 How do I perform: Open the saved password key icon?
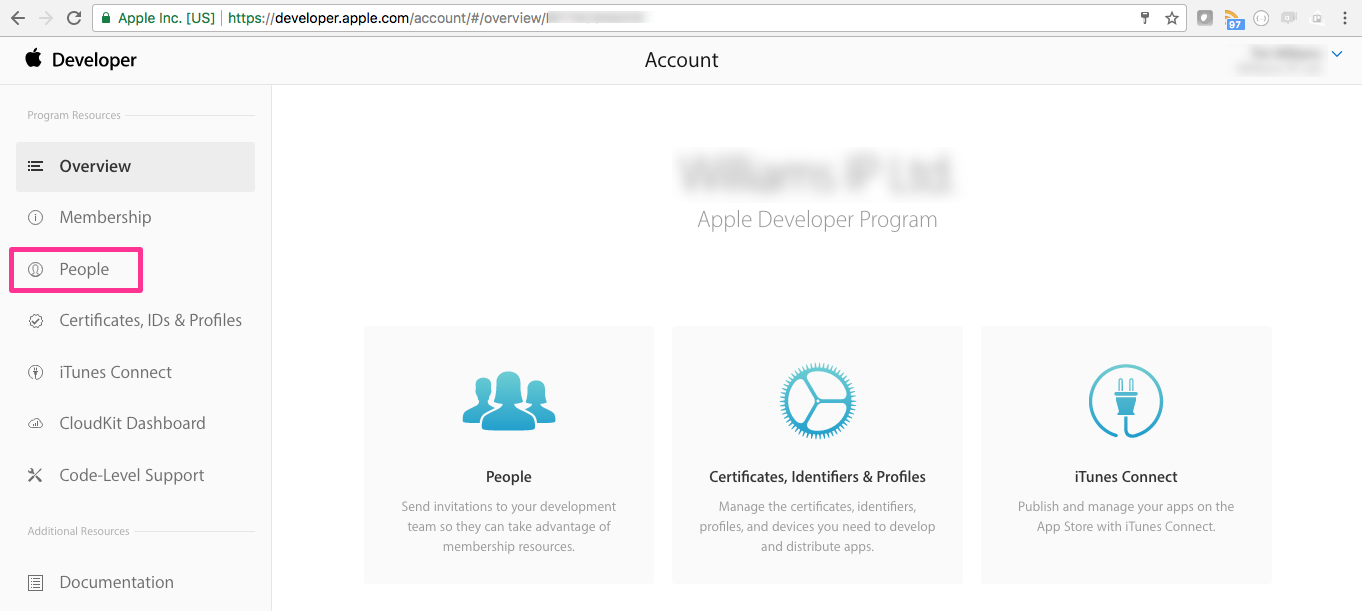pos(1145,18)
